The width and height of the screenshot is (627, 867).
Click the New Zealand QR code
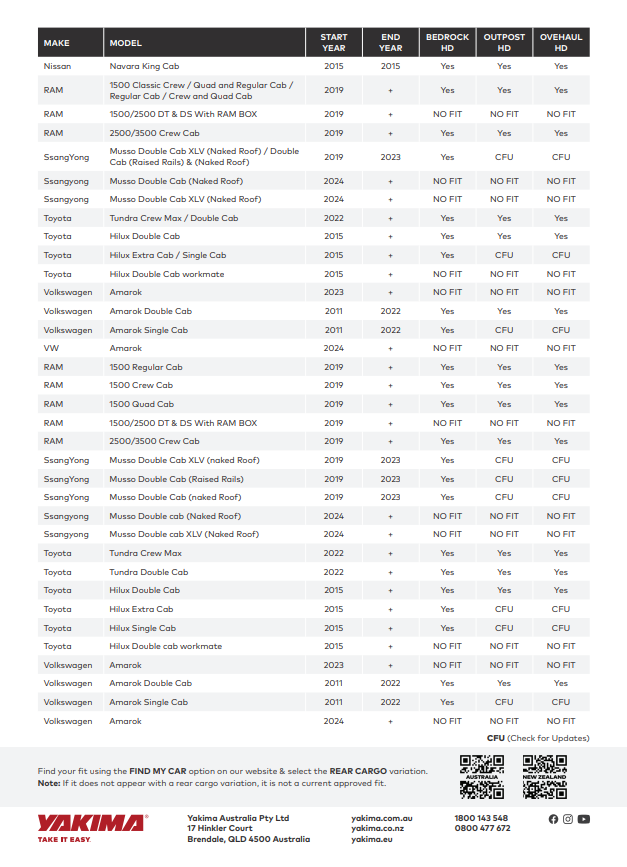[545, 777]
